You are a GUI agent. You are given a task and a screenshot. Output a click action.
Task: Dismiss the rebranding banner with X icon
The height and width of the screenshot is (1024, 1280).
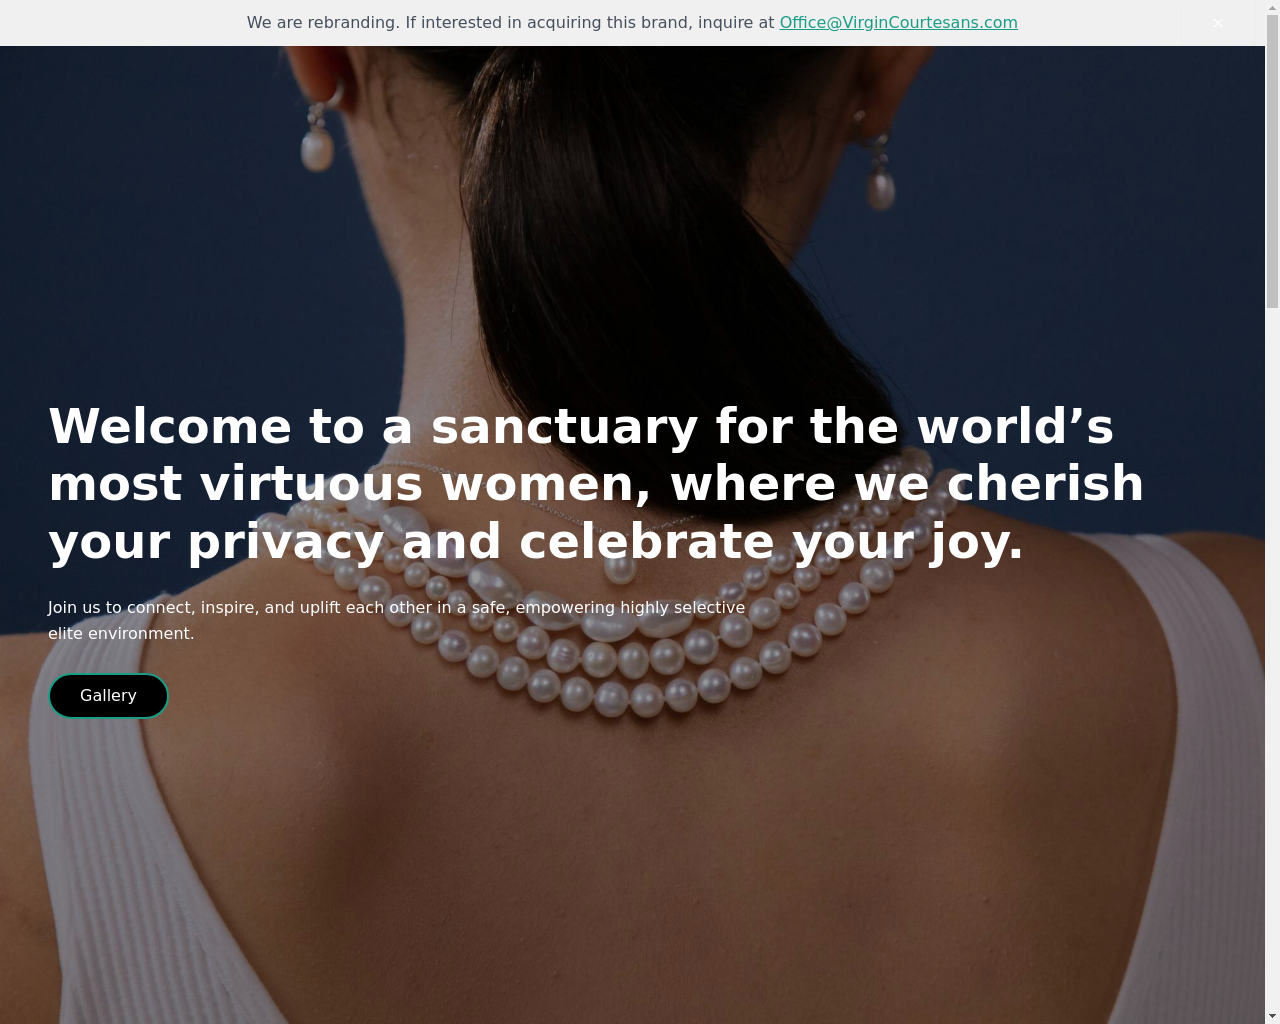[x=1217, y=23]
